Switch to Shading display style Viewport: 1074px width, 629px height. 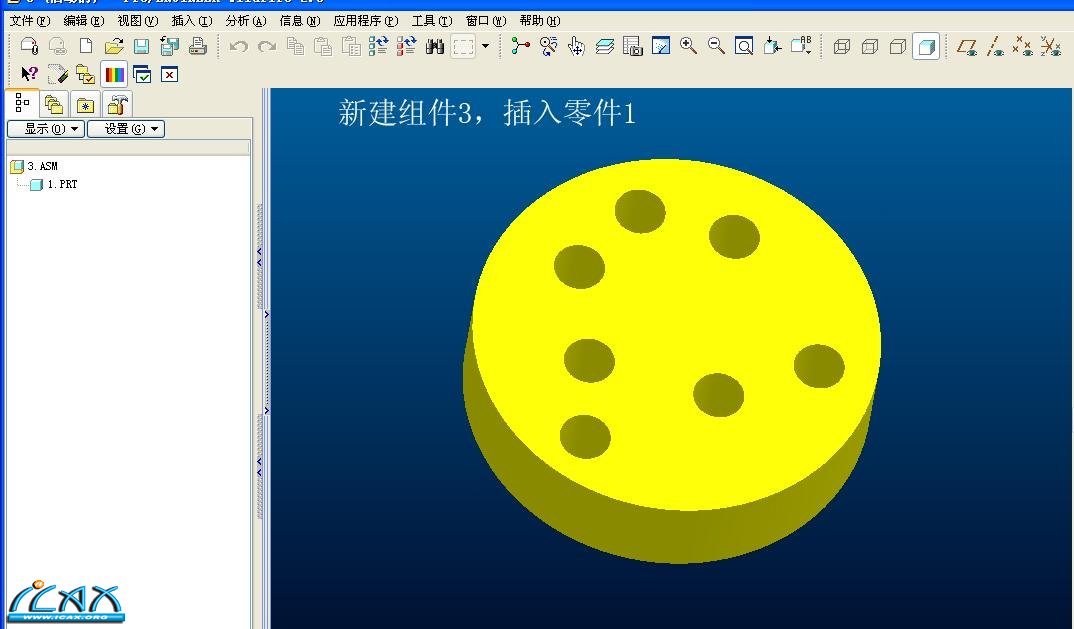coord(926,47)
